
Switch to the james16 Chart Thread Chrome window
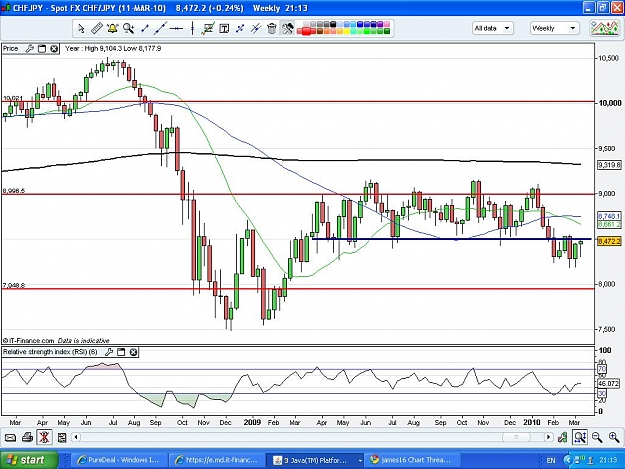pyautogui.click(x=412, y=460)
